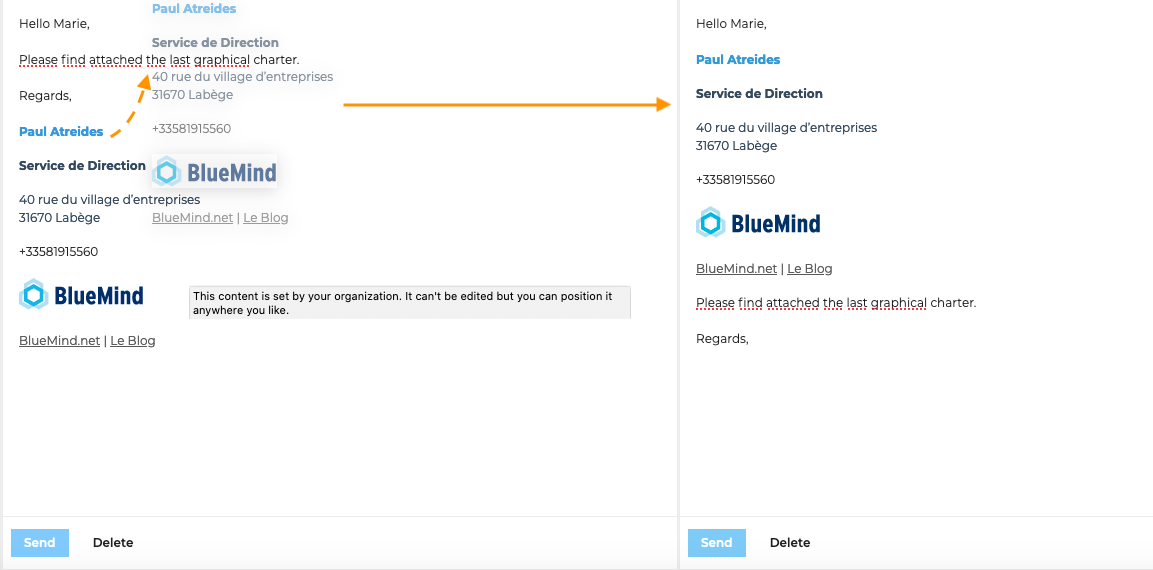Viewport: 1153px width, 570px height.
Task: Click the dragged ghost Le Blog link
Action: (265, 218)
